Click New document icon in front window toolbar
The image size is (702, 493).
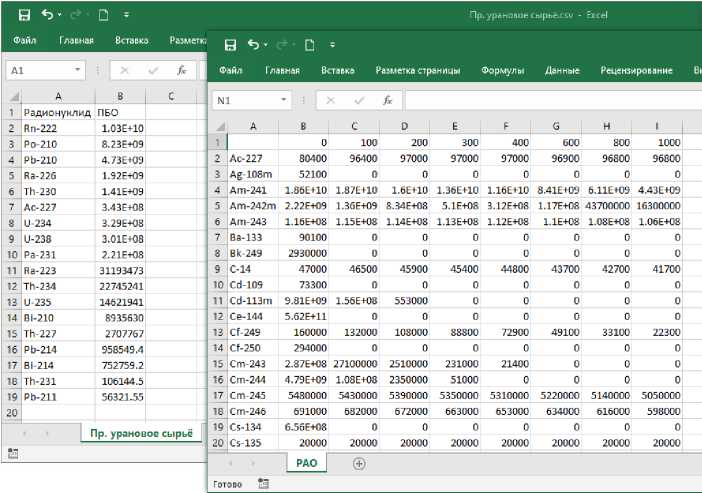(x=309, y=45)
